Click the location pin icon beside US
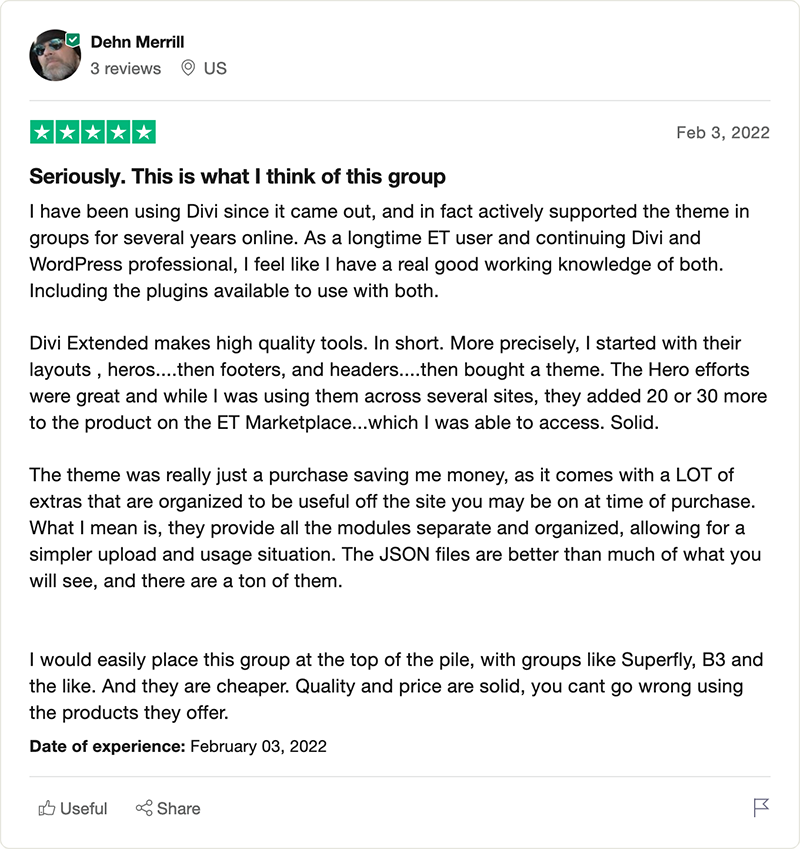800x849 pixels. (188, 68)
